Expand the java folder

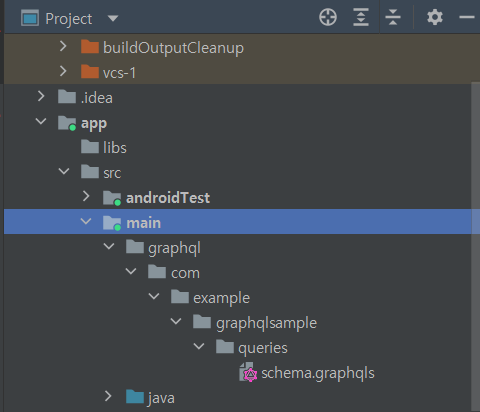pyautogui.click(x=108, y=396)
